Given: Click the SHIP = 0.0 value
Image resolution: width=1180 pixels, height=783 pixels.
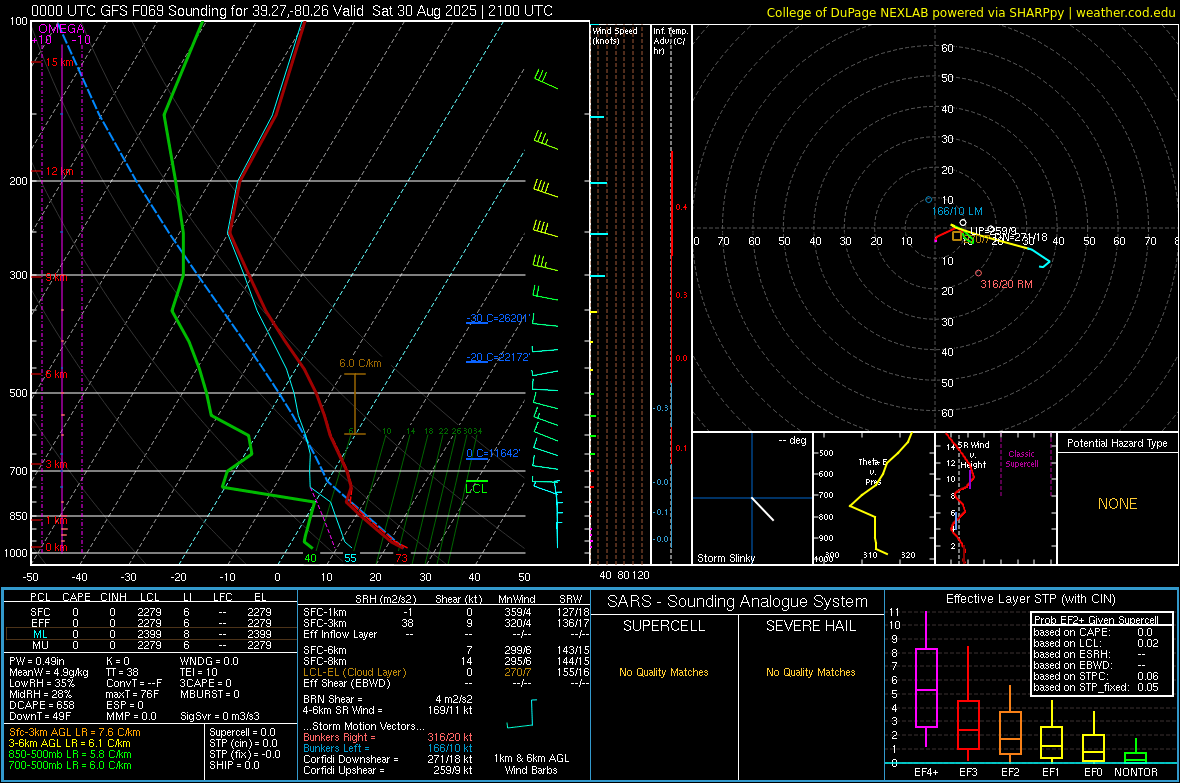Looking at the screenshot, I should pyautogui.click(x=234, y=766).
